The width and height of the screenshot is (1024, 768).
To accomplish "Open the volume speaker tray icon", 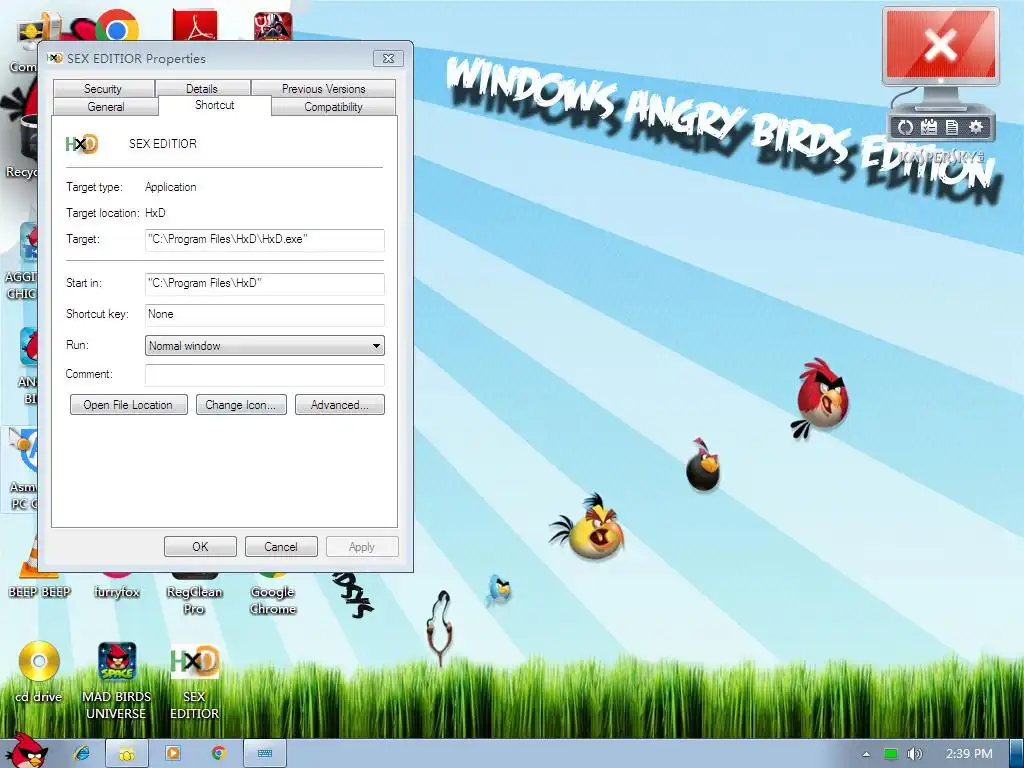I will (914, 754).
